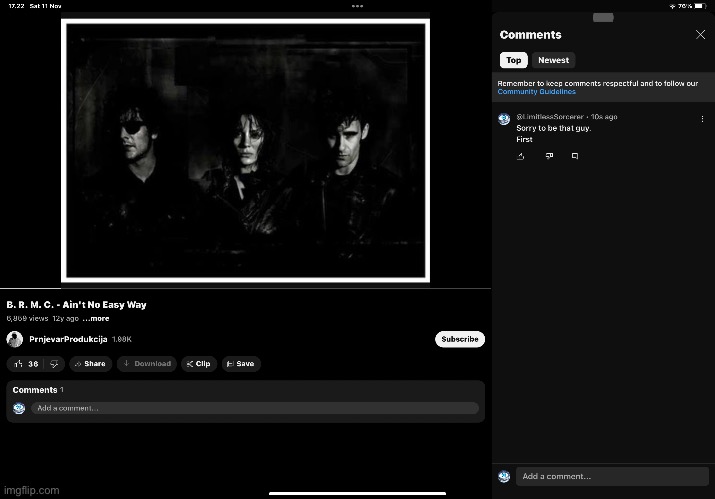
Task: Grab the Comments panel drag handle
Action: pos(603,18)
